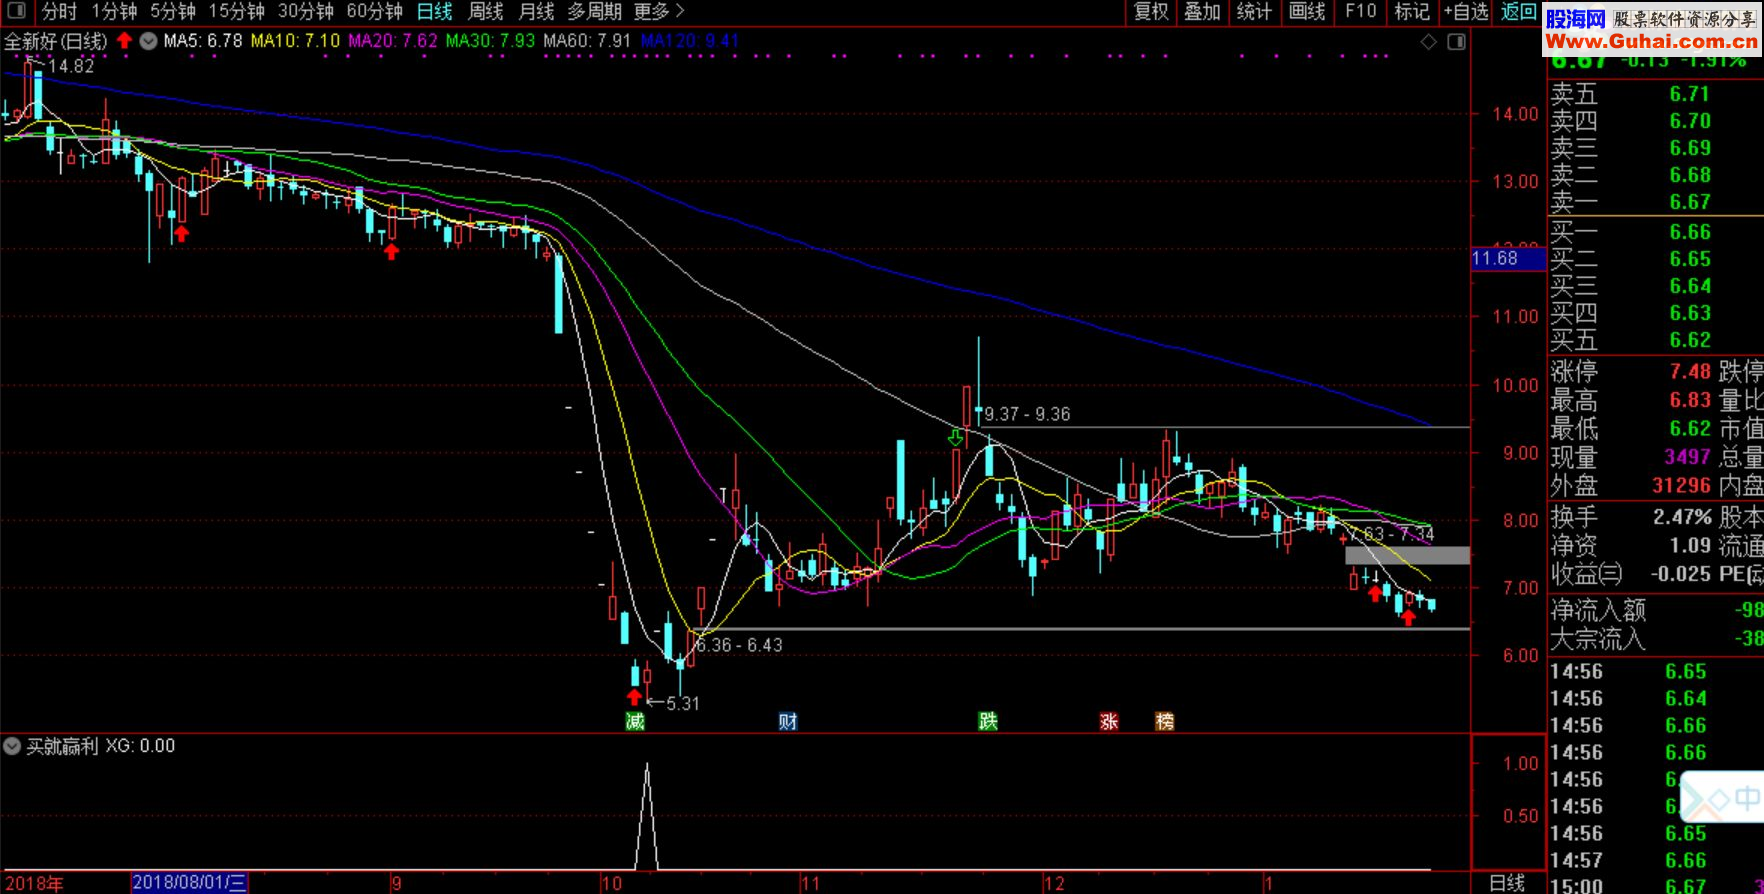Click the 买一 price 6.66
Viewport: 1764px width, 894px height.
click(x=1689, y=232)
